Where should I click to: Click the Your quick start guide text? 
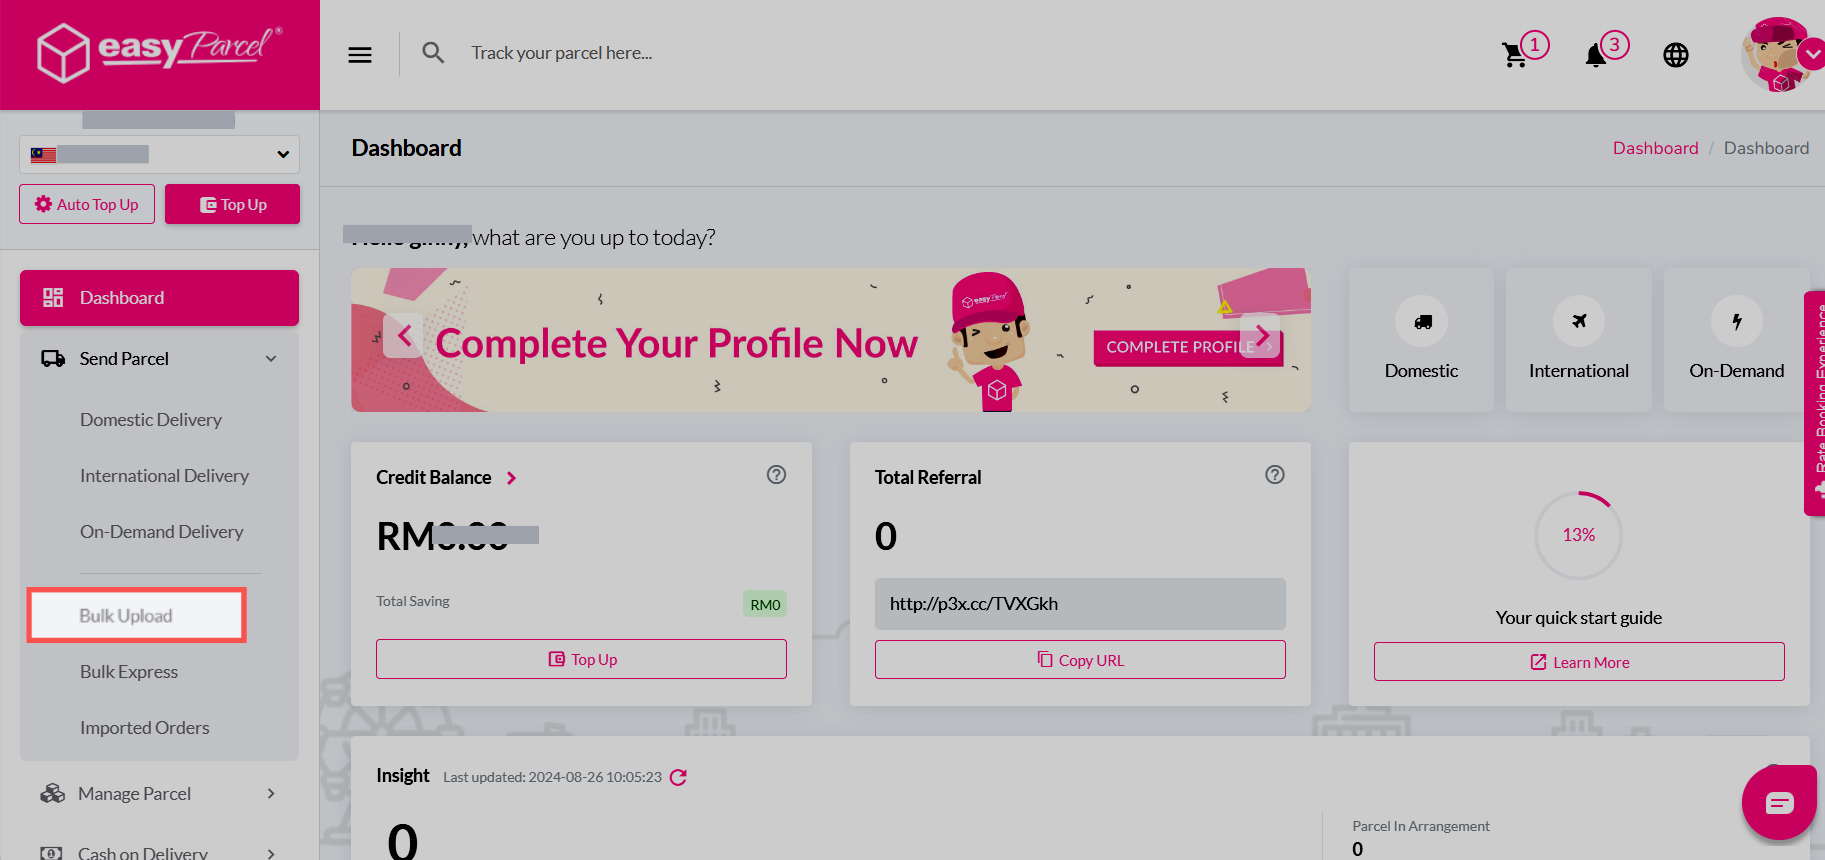[x=1579, y=618]
